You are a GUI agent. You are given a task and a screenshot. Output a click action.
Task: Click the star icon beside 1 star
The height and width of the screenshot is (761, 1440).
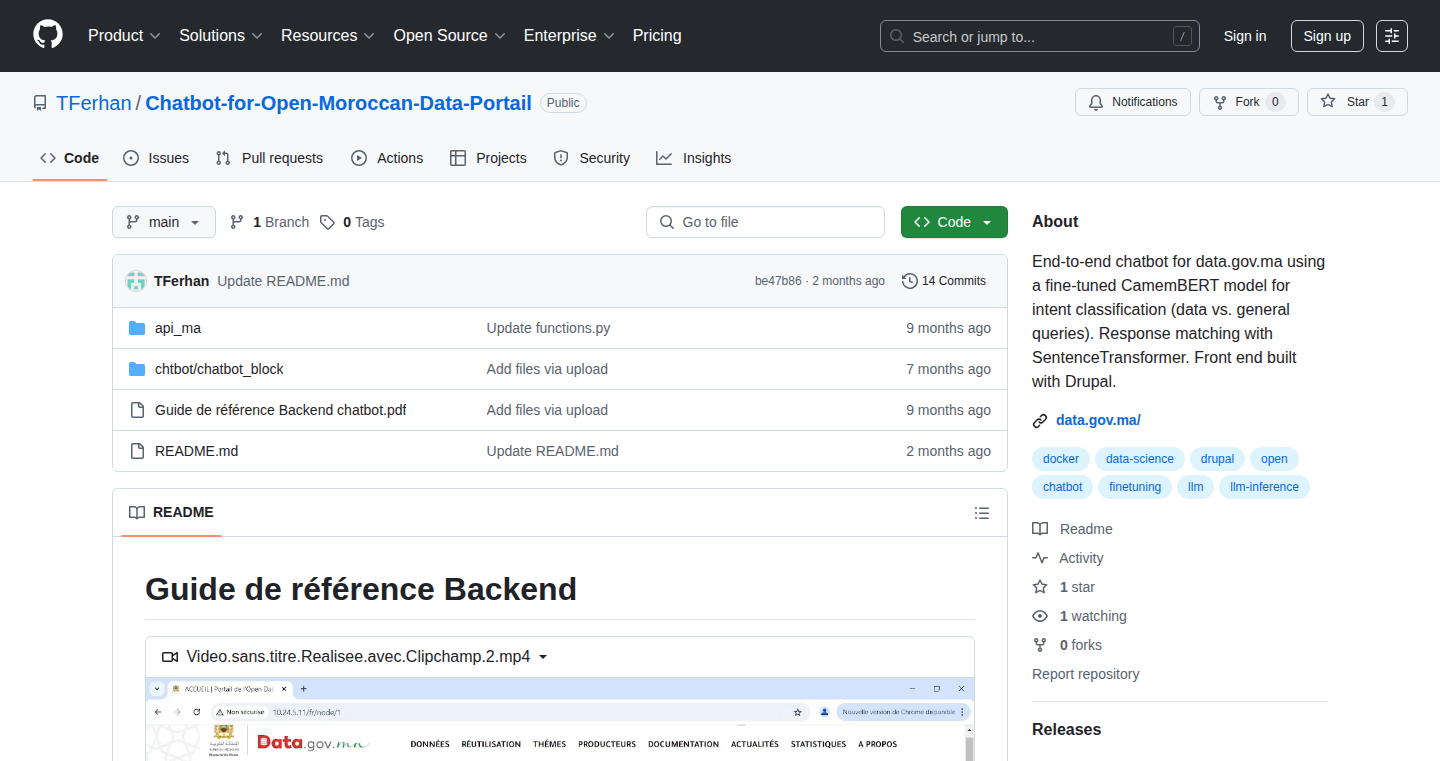point(1040,587)
